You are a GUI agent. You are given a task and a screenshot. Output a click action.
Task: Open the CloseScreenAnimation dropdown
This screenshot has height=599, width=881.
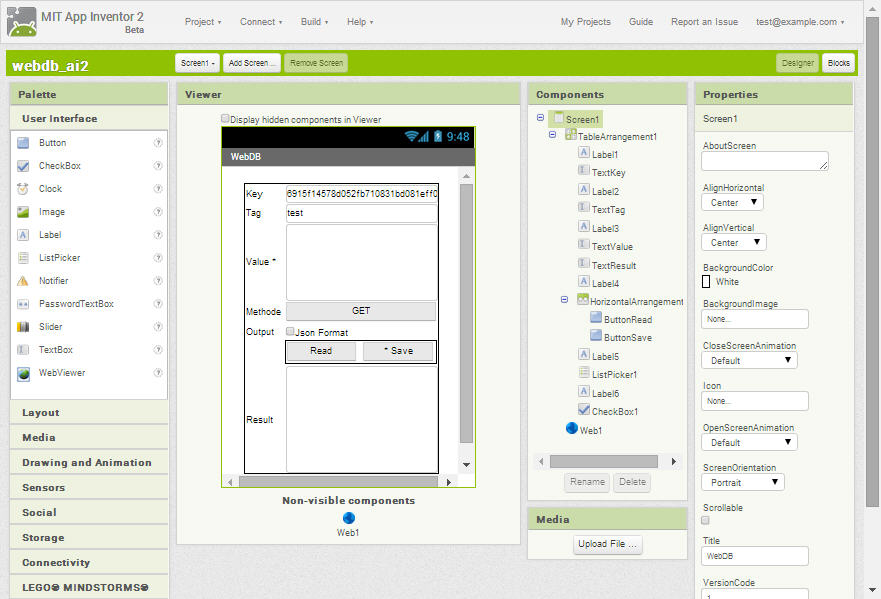click(x=750, y=360)
